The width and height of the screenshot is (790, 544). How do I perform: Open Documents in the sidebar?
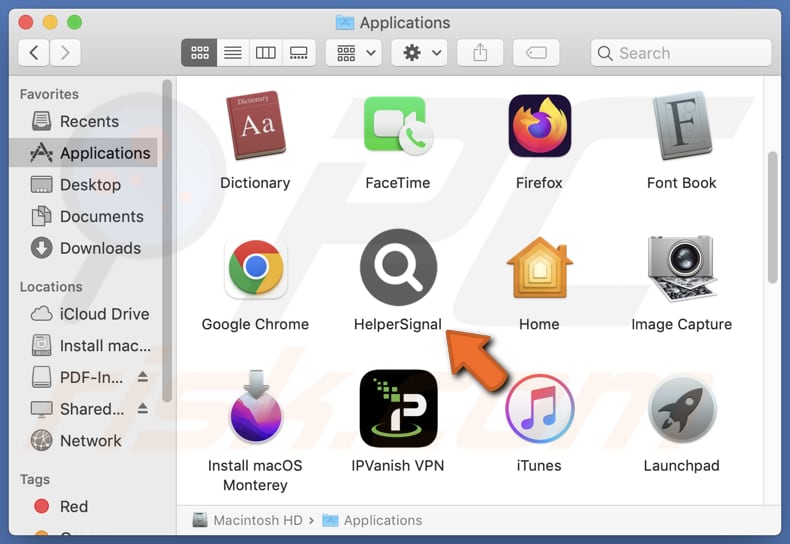(x=83, y=217)
